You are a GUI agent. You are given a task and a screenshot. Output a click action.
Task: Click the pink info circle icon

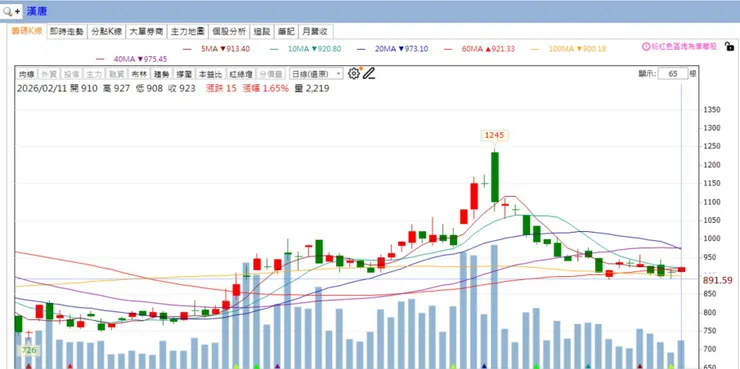646,46
